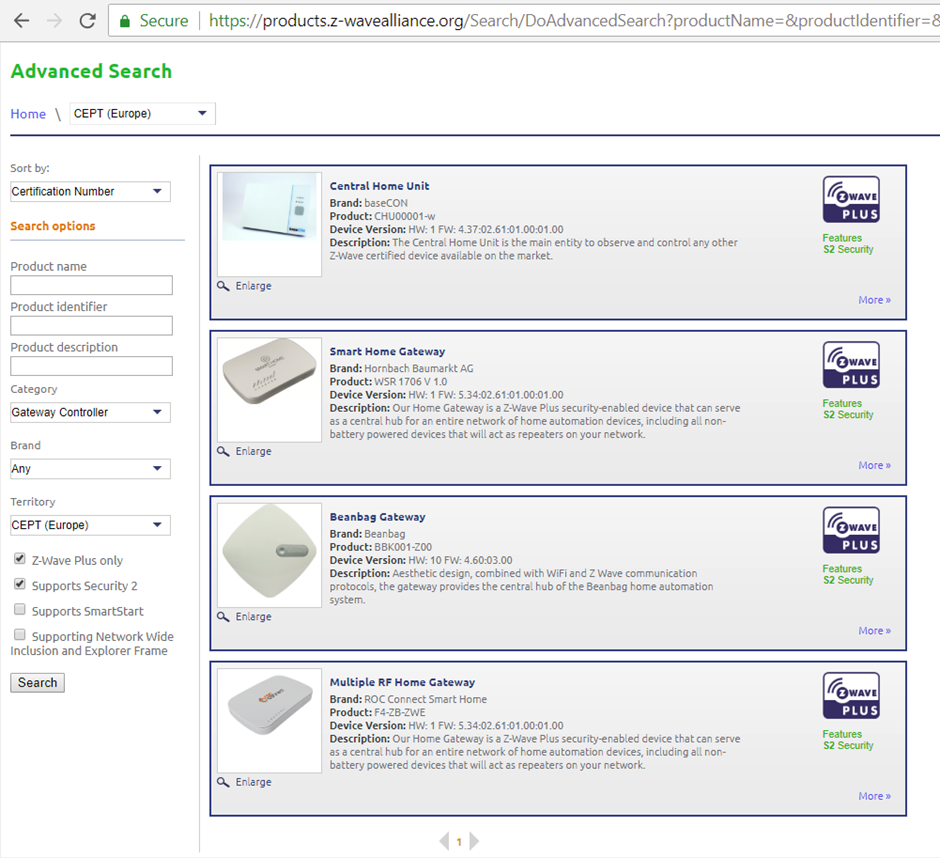Click the Multiple RF Home Gateway thumbnail
This screenshot has width=940, height=858.
269,721
